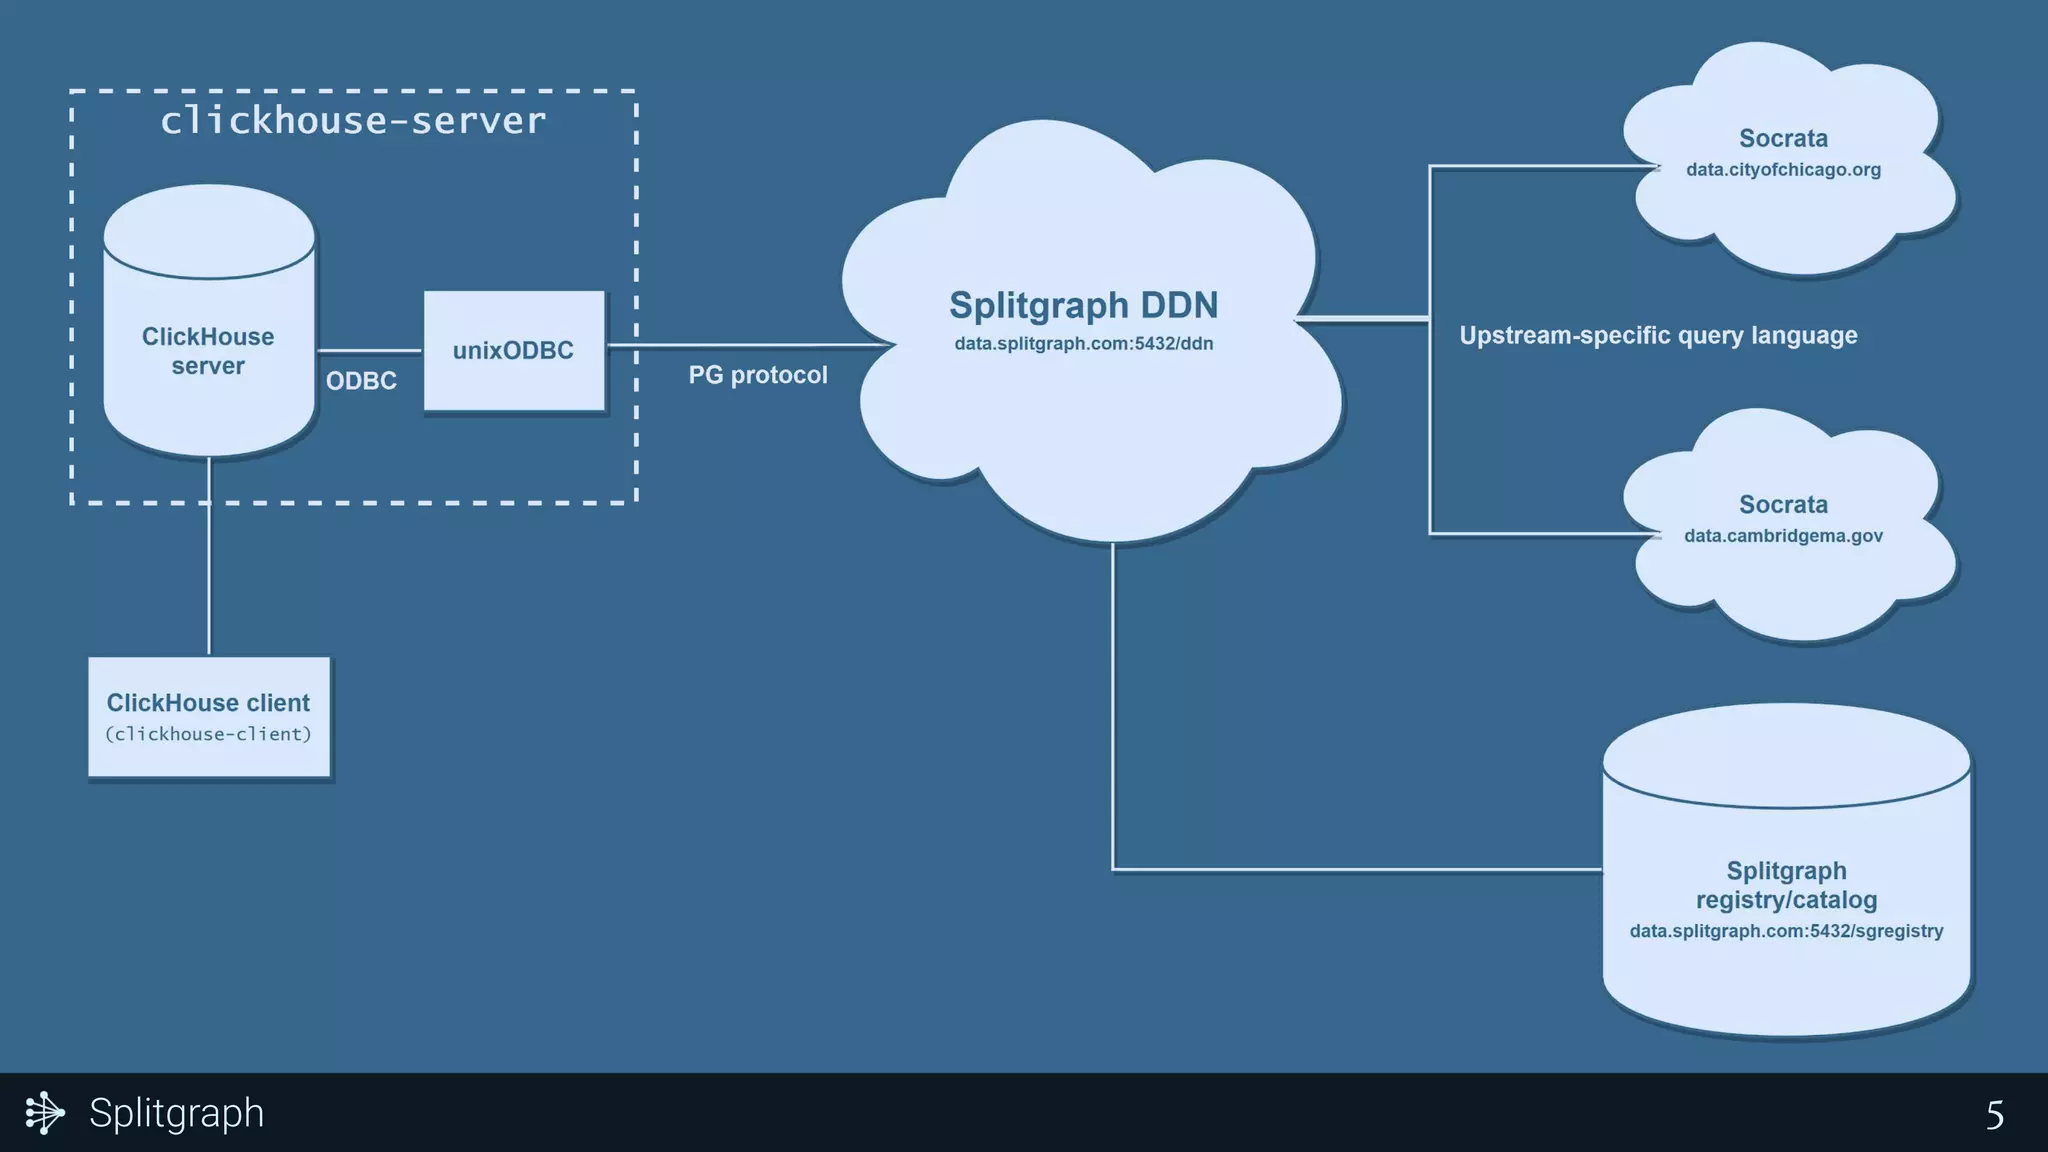Viewport: 2048px width, 1152px height.
Task: Click the slide number 5
Action: [1994, 1115]
